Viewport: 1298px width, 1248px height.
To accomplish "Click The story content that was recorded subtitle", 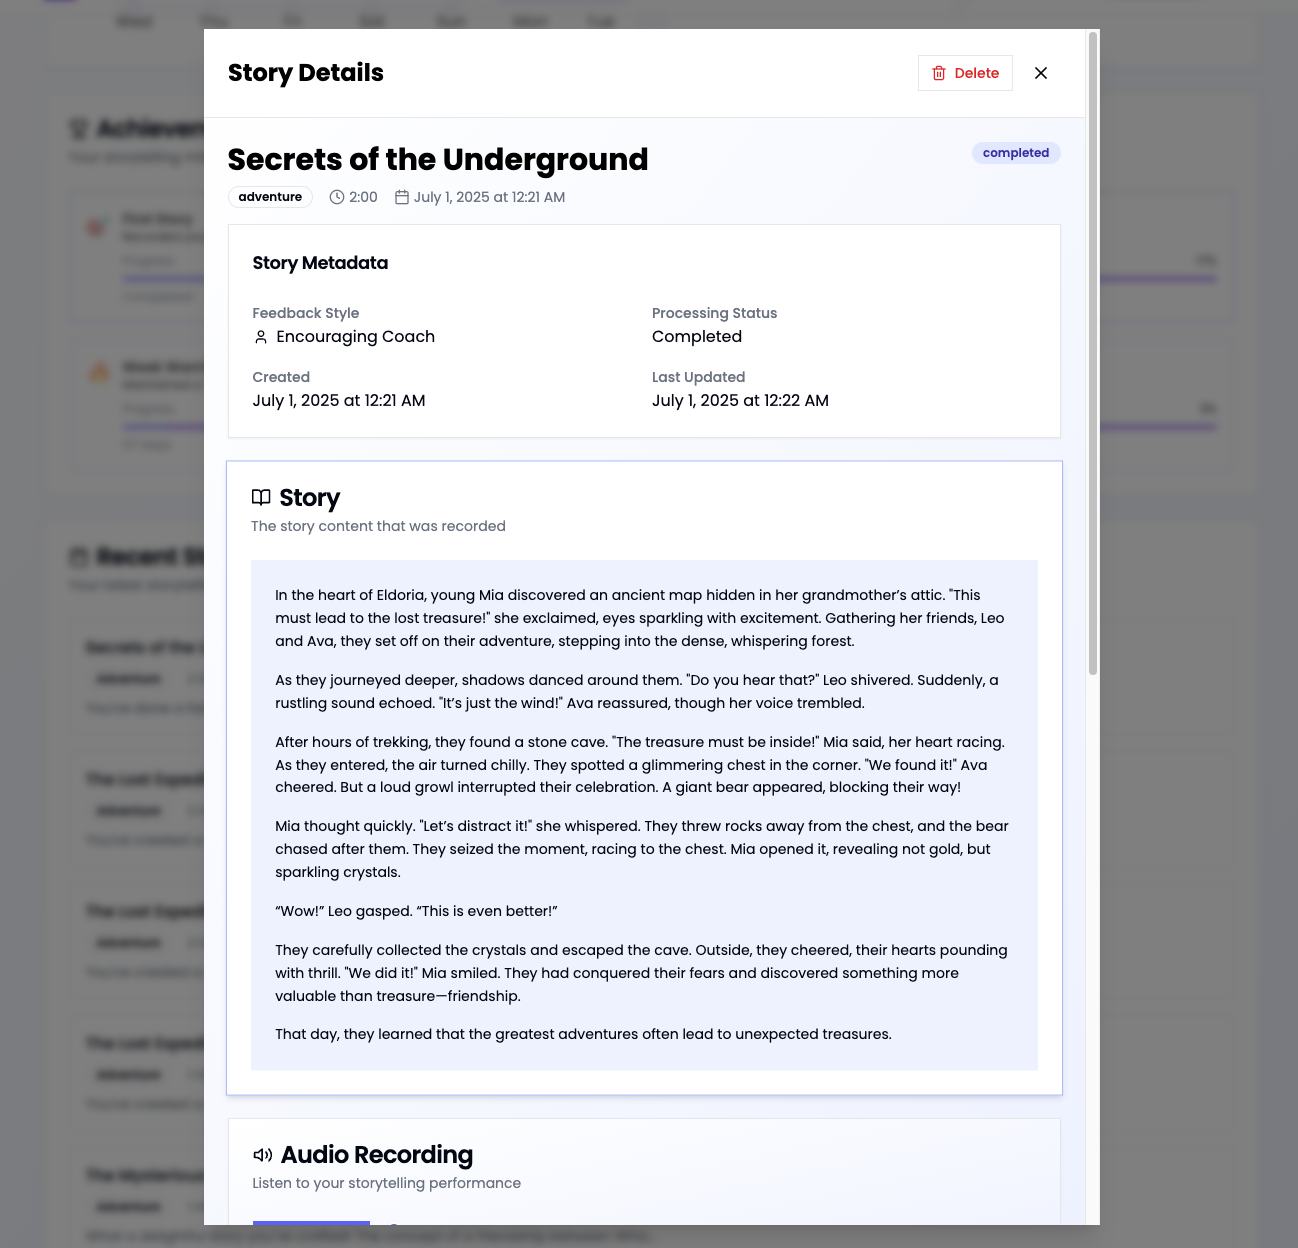I will [x=378, y=526].
